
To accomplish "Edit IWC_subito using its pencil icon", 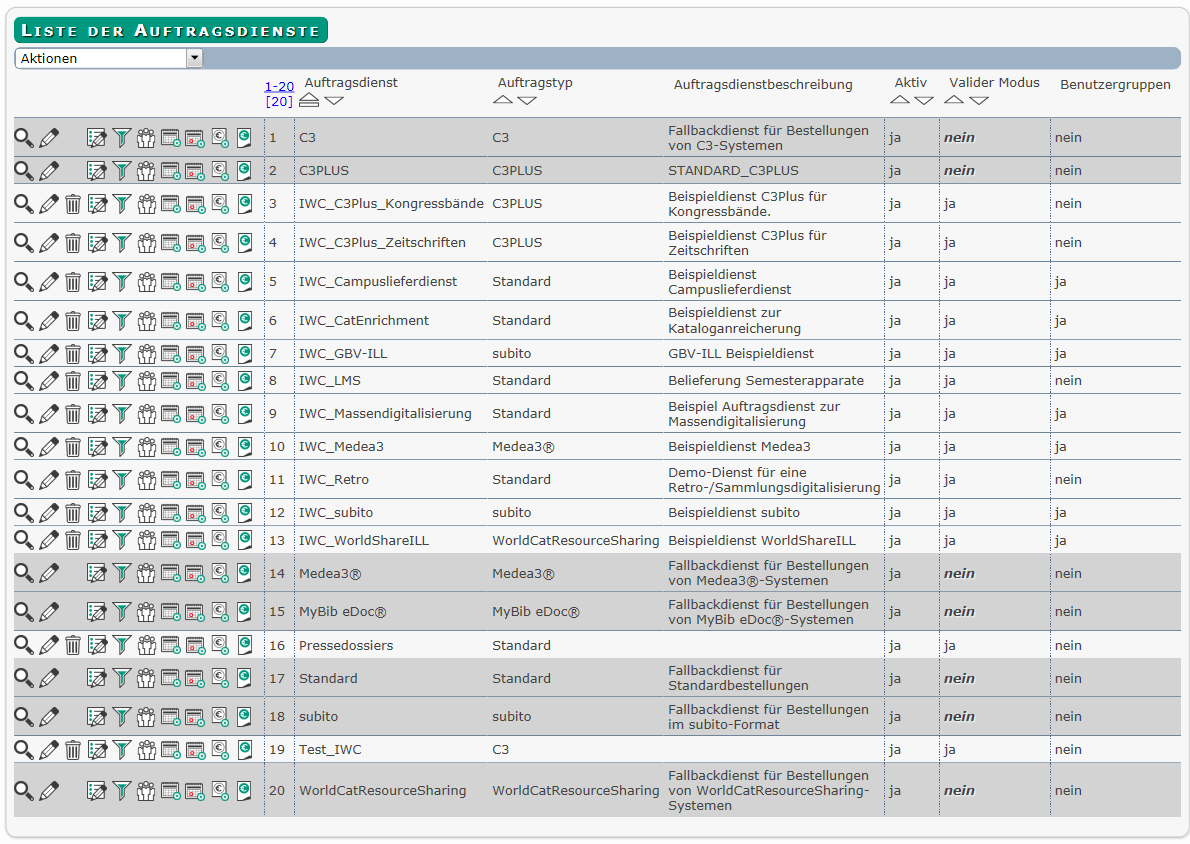I will (49, 513).
